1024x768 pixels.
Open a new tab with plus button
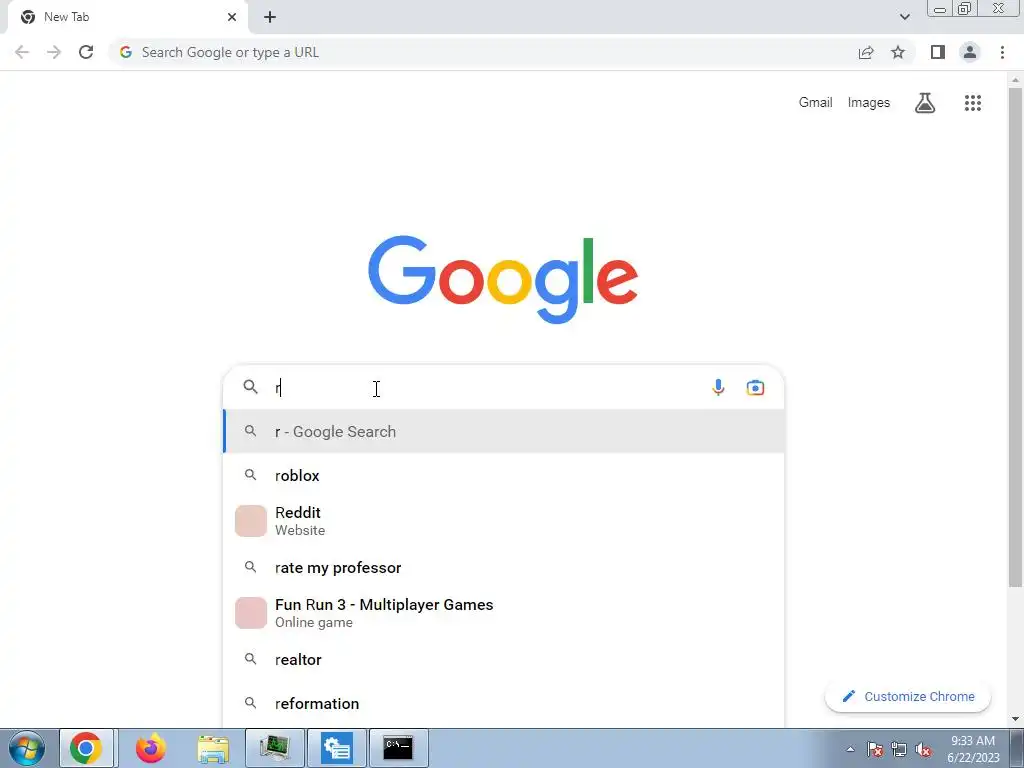tap(270, 17)
